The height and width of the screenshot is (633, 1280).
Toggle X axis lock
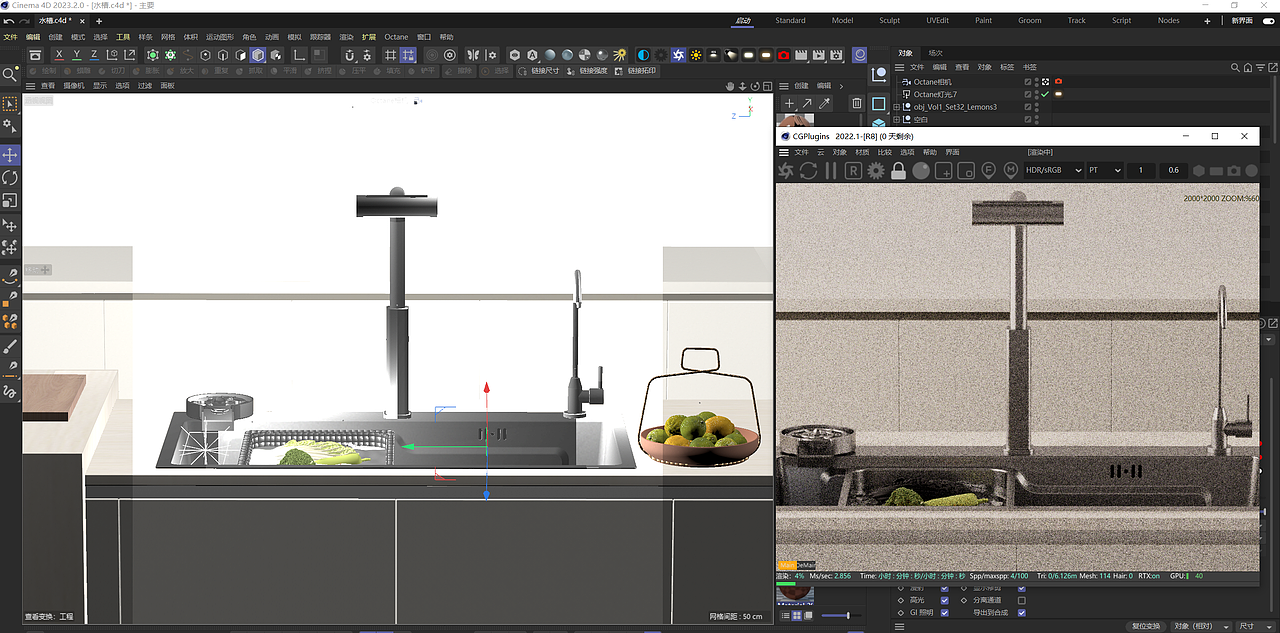[60, 55]
